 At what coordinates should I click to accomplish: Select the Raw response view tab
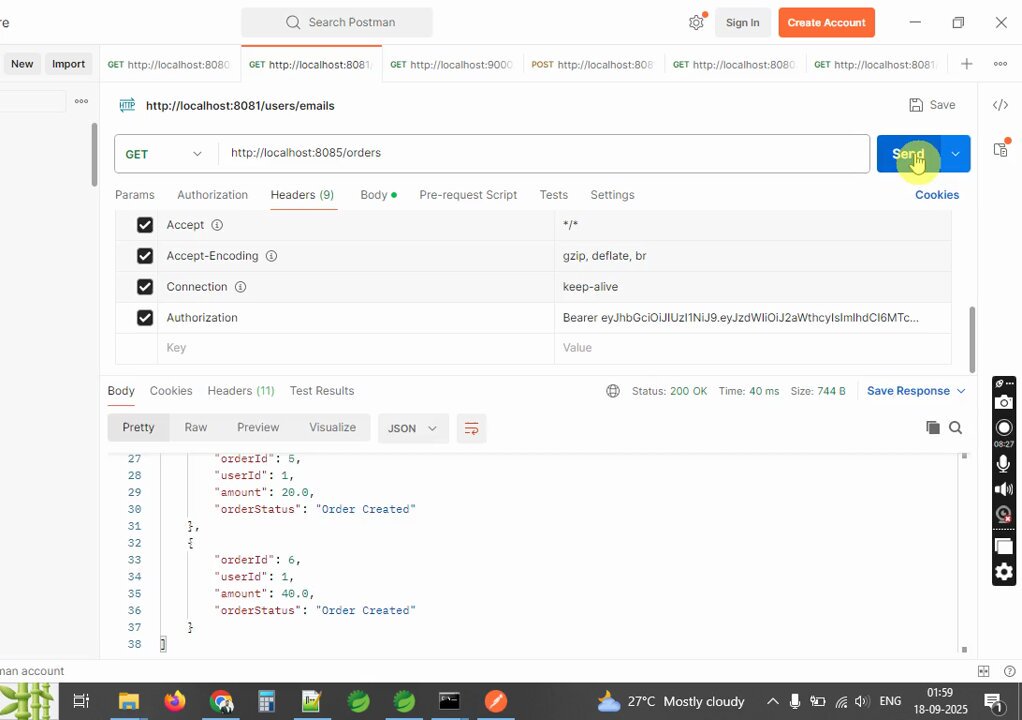pyautogui.click(x=196, y=427)
